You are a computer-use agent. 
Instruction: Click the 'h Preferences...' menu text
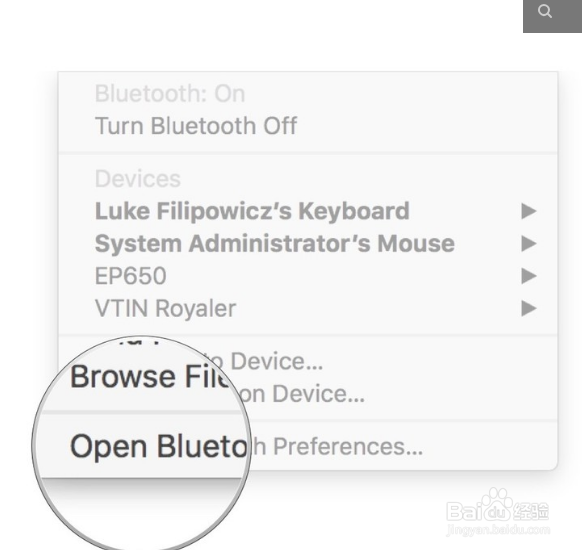pyautogui.click(x=337, y=447)
